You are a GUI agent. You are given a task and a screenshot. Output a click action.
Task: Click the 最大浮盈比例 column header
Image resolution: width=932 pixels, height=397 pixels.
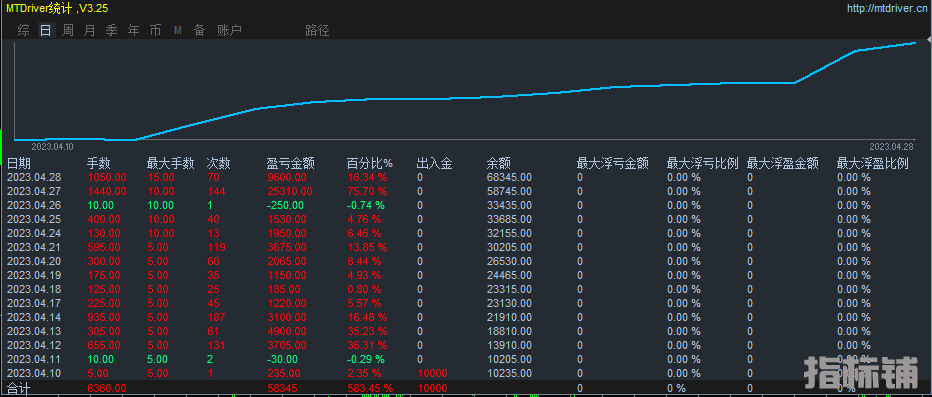coord(873,163)
